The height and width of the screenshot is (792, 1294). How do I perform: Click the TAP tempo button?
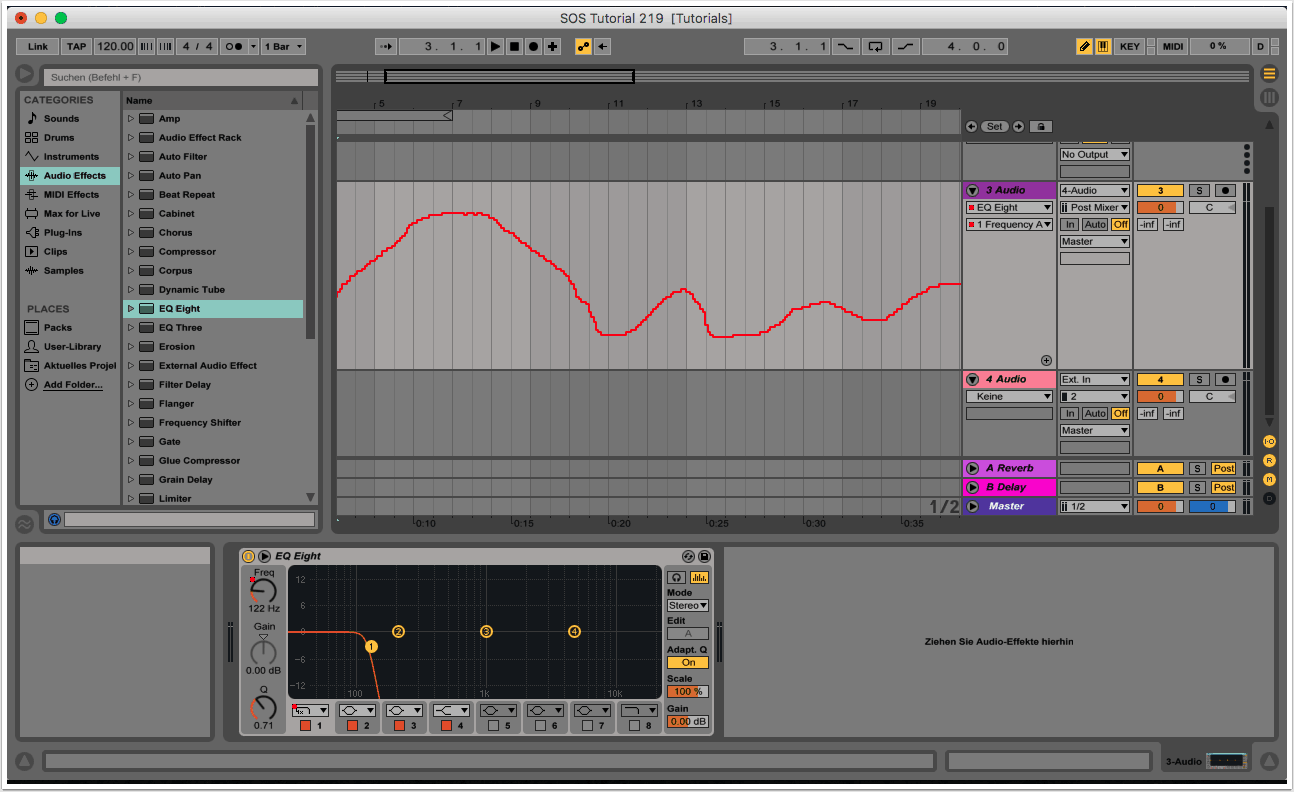click(76, 47)
